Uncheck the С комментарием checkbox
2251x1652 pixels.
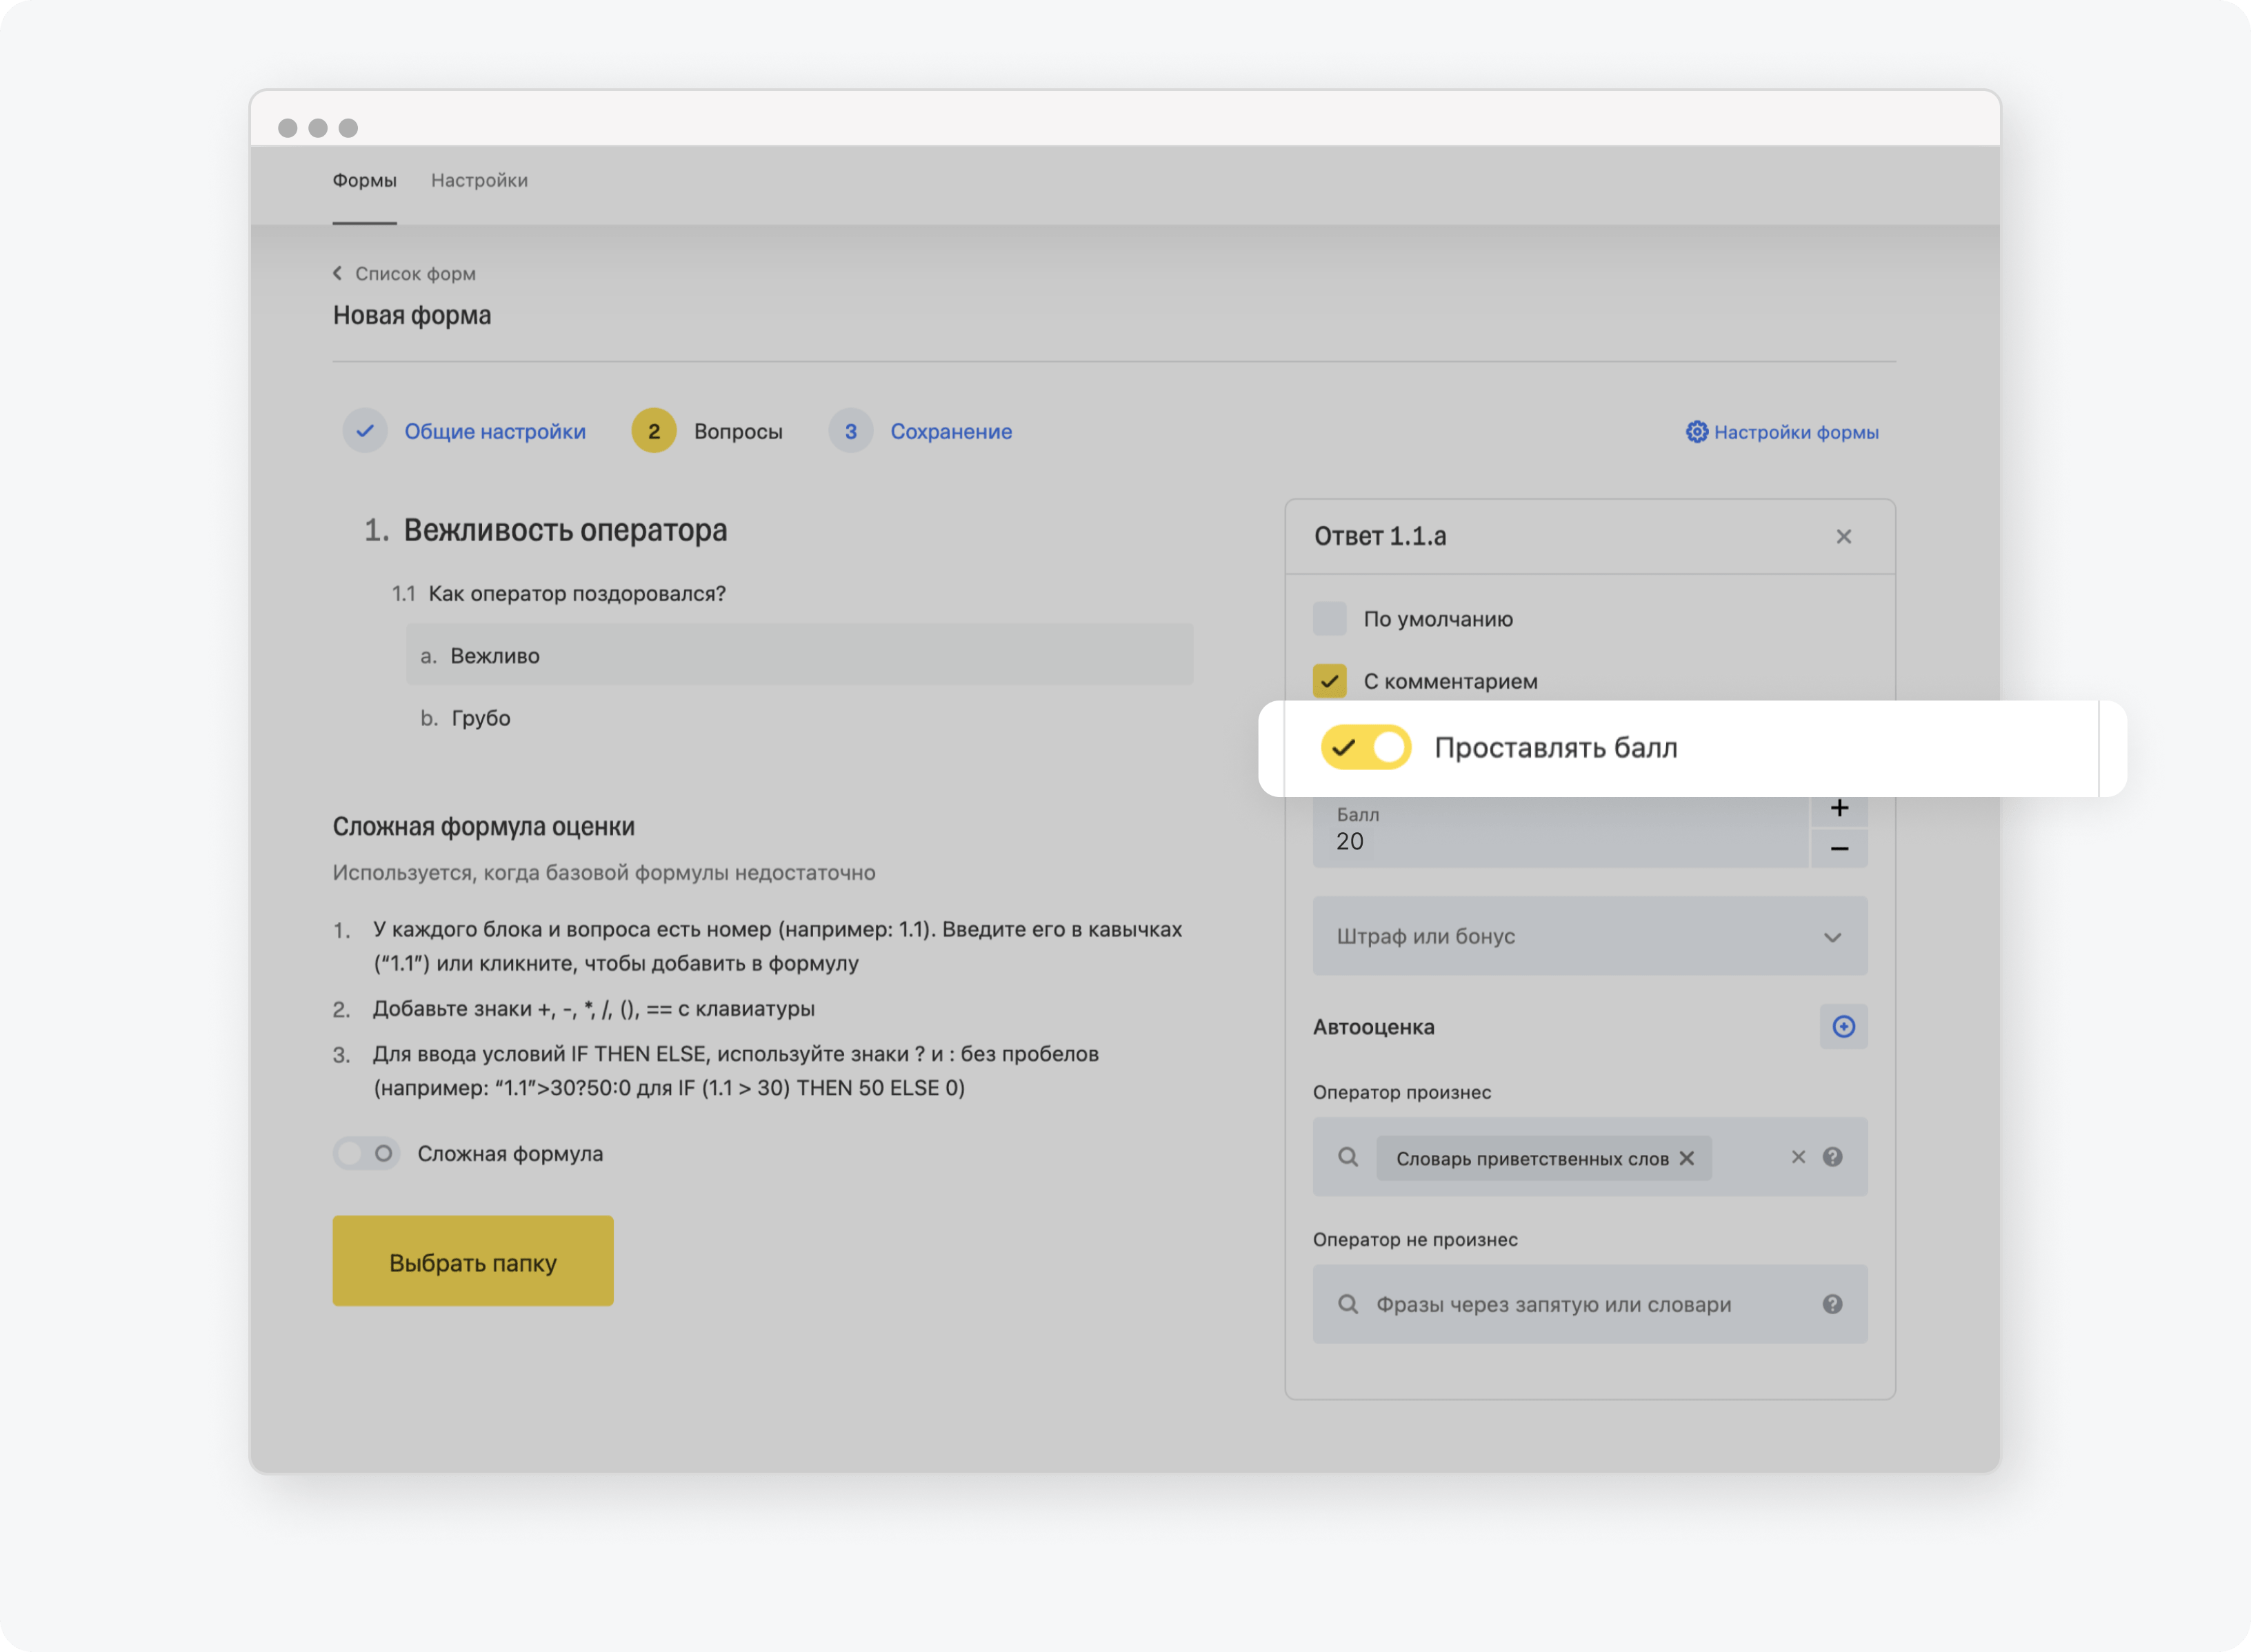1329,681
